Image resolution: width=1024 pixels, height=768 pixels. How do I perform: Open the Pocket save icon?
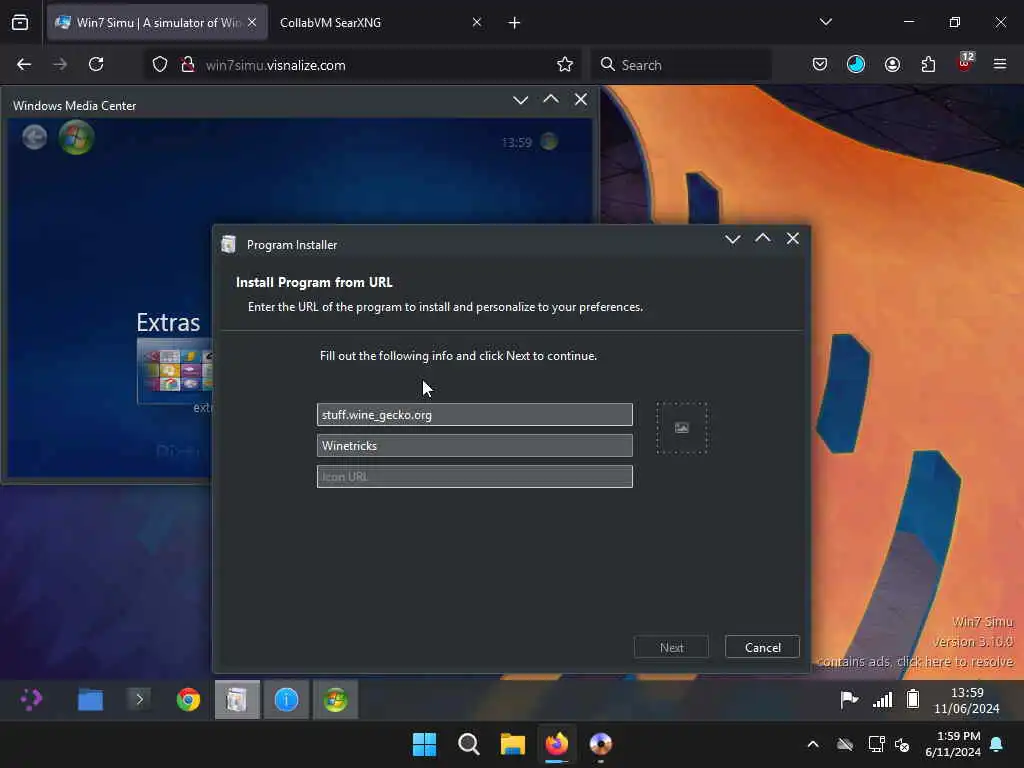820,65
